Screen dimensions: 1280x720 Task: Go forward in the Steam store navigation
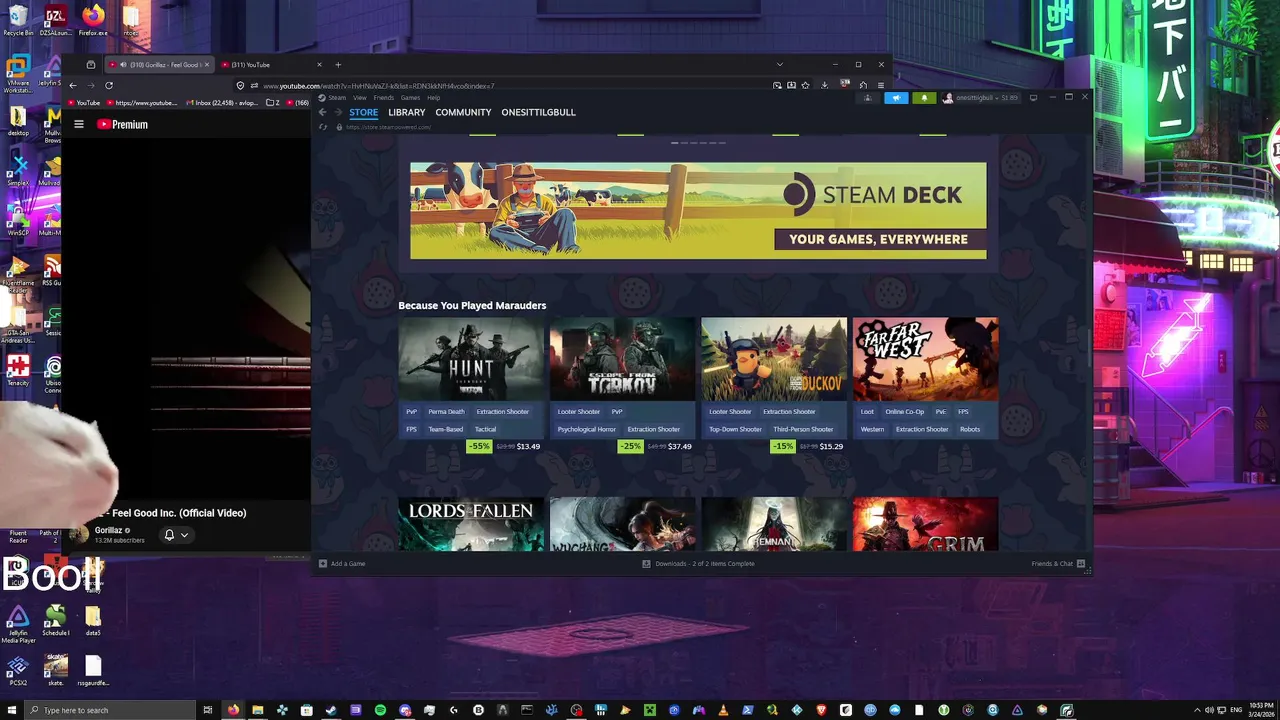pyautogui.click(x=338, y=112)
